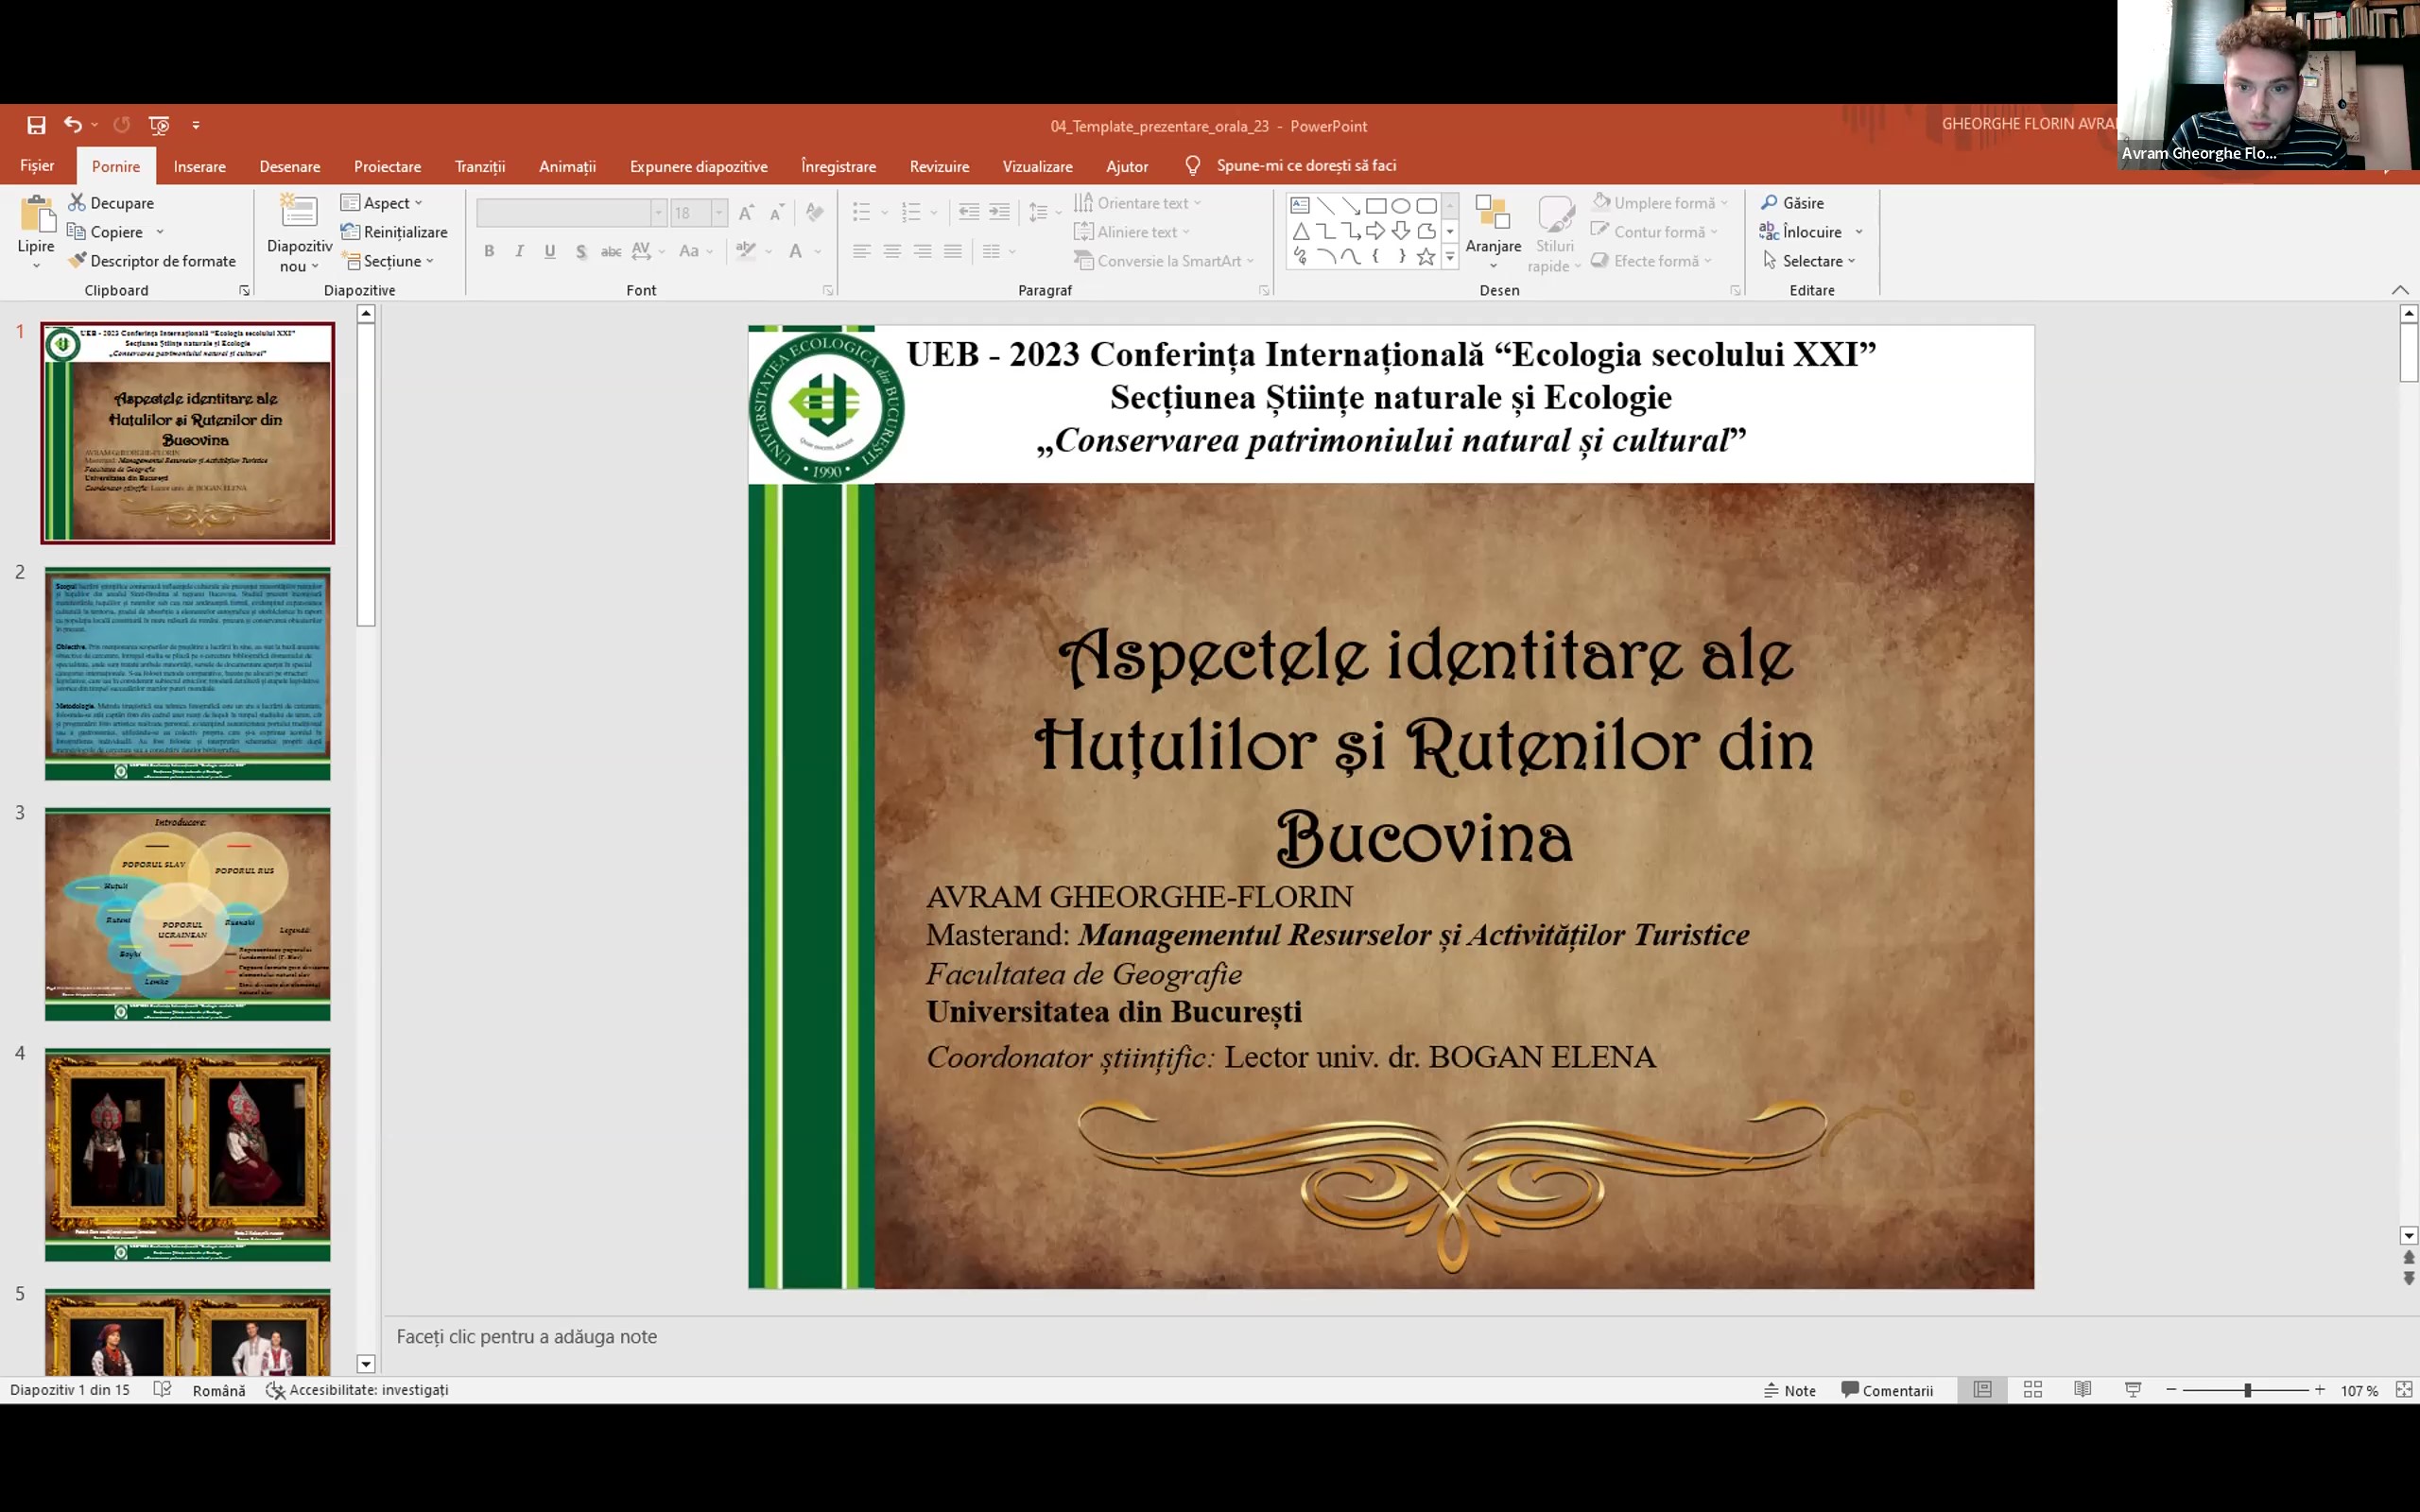
Task: Toggle the Note pane button
Action: (1789, 1390)
